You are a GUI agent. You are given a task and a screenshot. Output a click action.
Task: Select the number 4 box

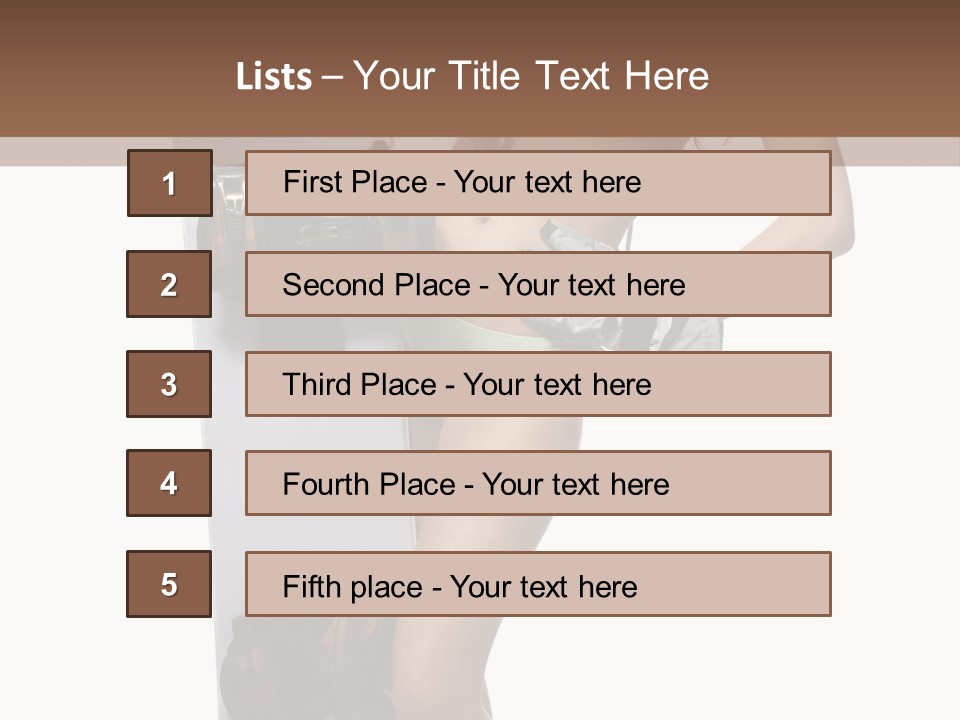pyautogui.click(x=169, y=484)
